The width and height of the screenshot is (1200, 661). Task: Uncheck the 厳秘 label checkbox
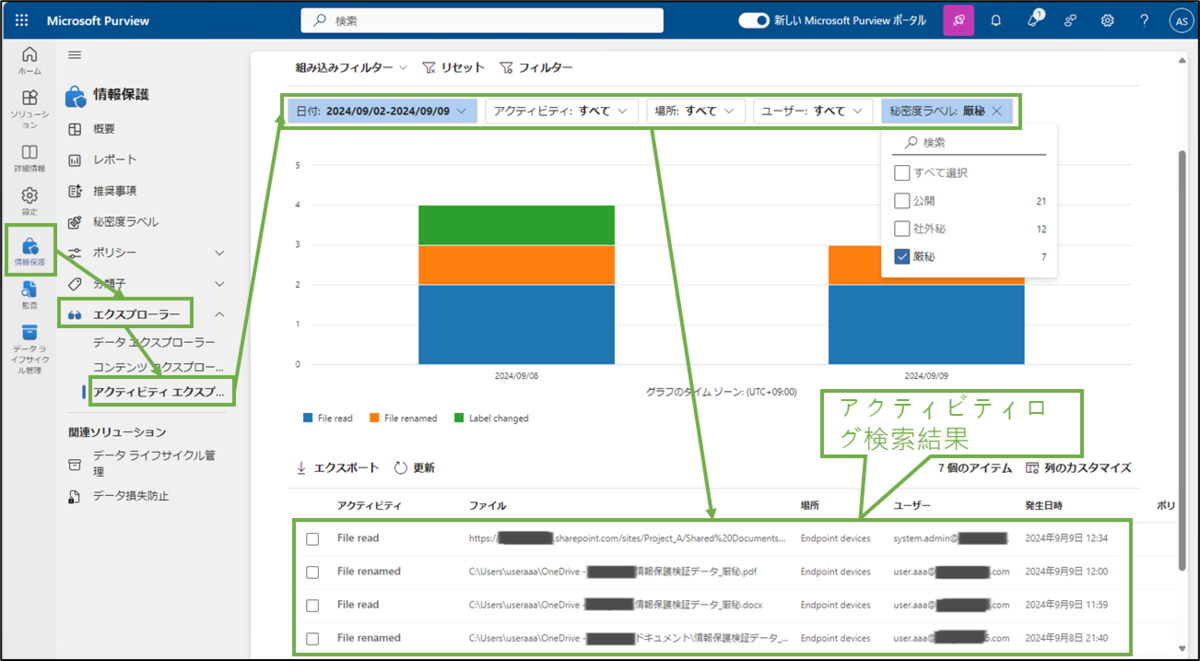pos(902,257)
